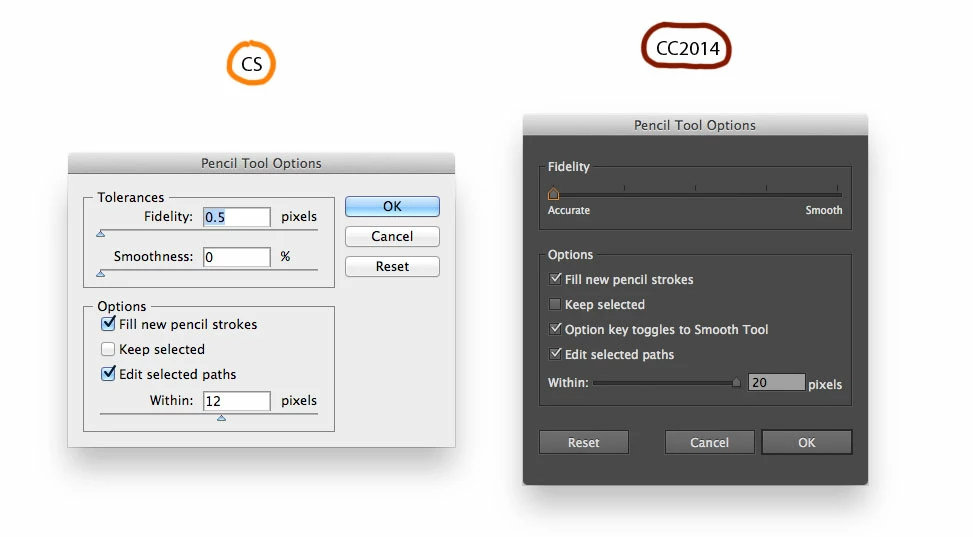Uncheck Fill new pencil strokes in CC2014 dialog
The height and width of the screenshot is (537, 973).
pyautogui.click(x=555, y=279)
